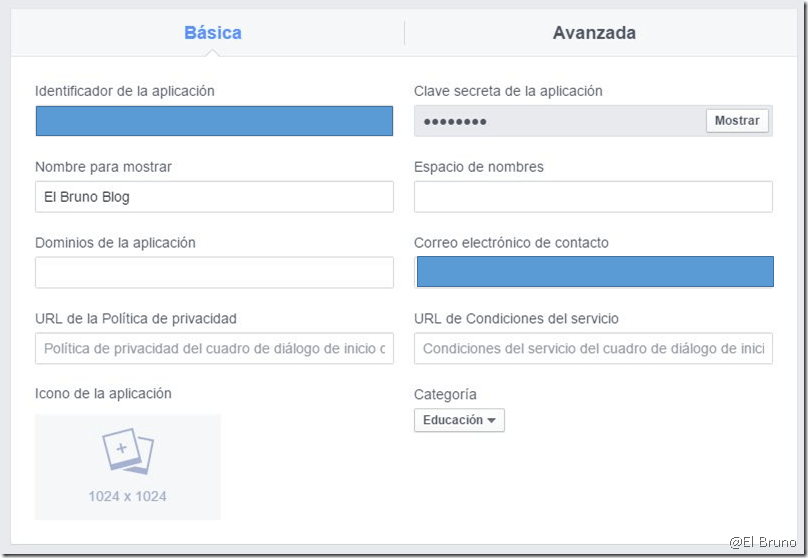
Task: Expand the Educación category dropdown
Action: [x=459, y=421]
